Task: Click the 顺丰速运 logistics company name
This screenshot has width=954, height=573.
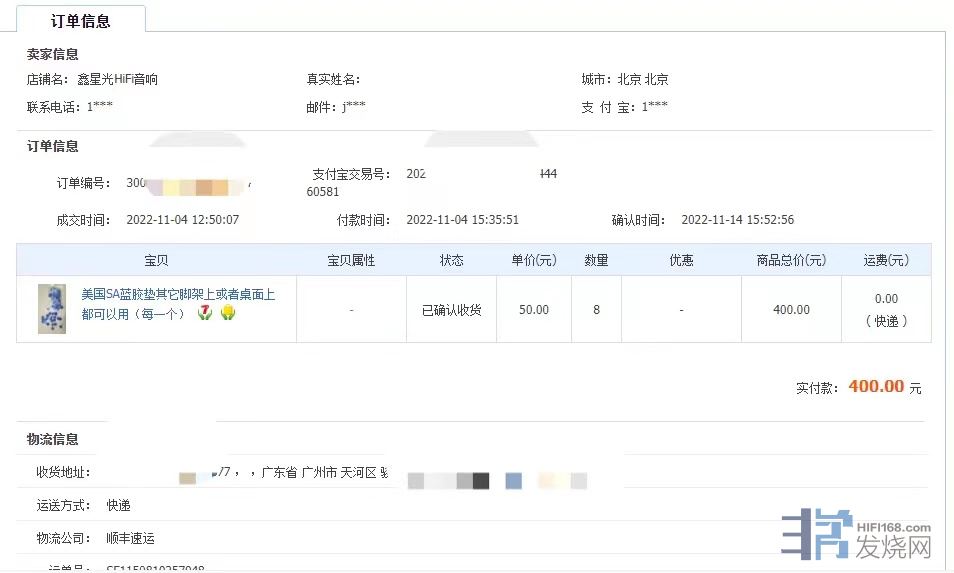Action: pos(130,538)
